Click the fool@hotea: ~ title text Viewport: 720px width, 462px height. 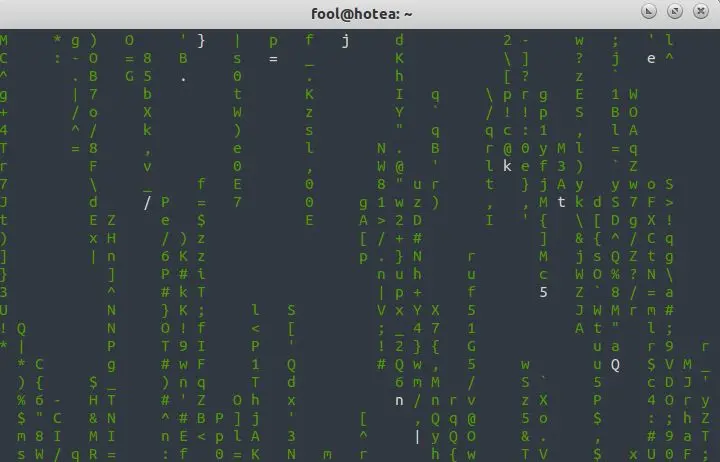362,14
